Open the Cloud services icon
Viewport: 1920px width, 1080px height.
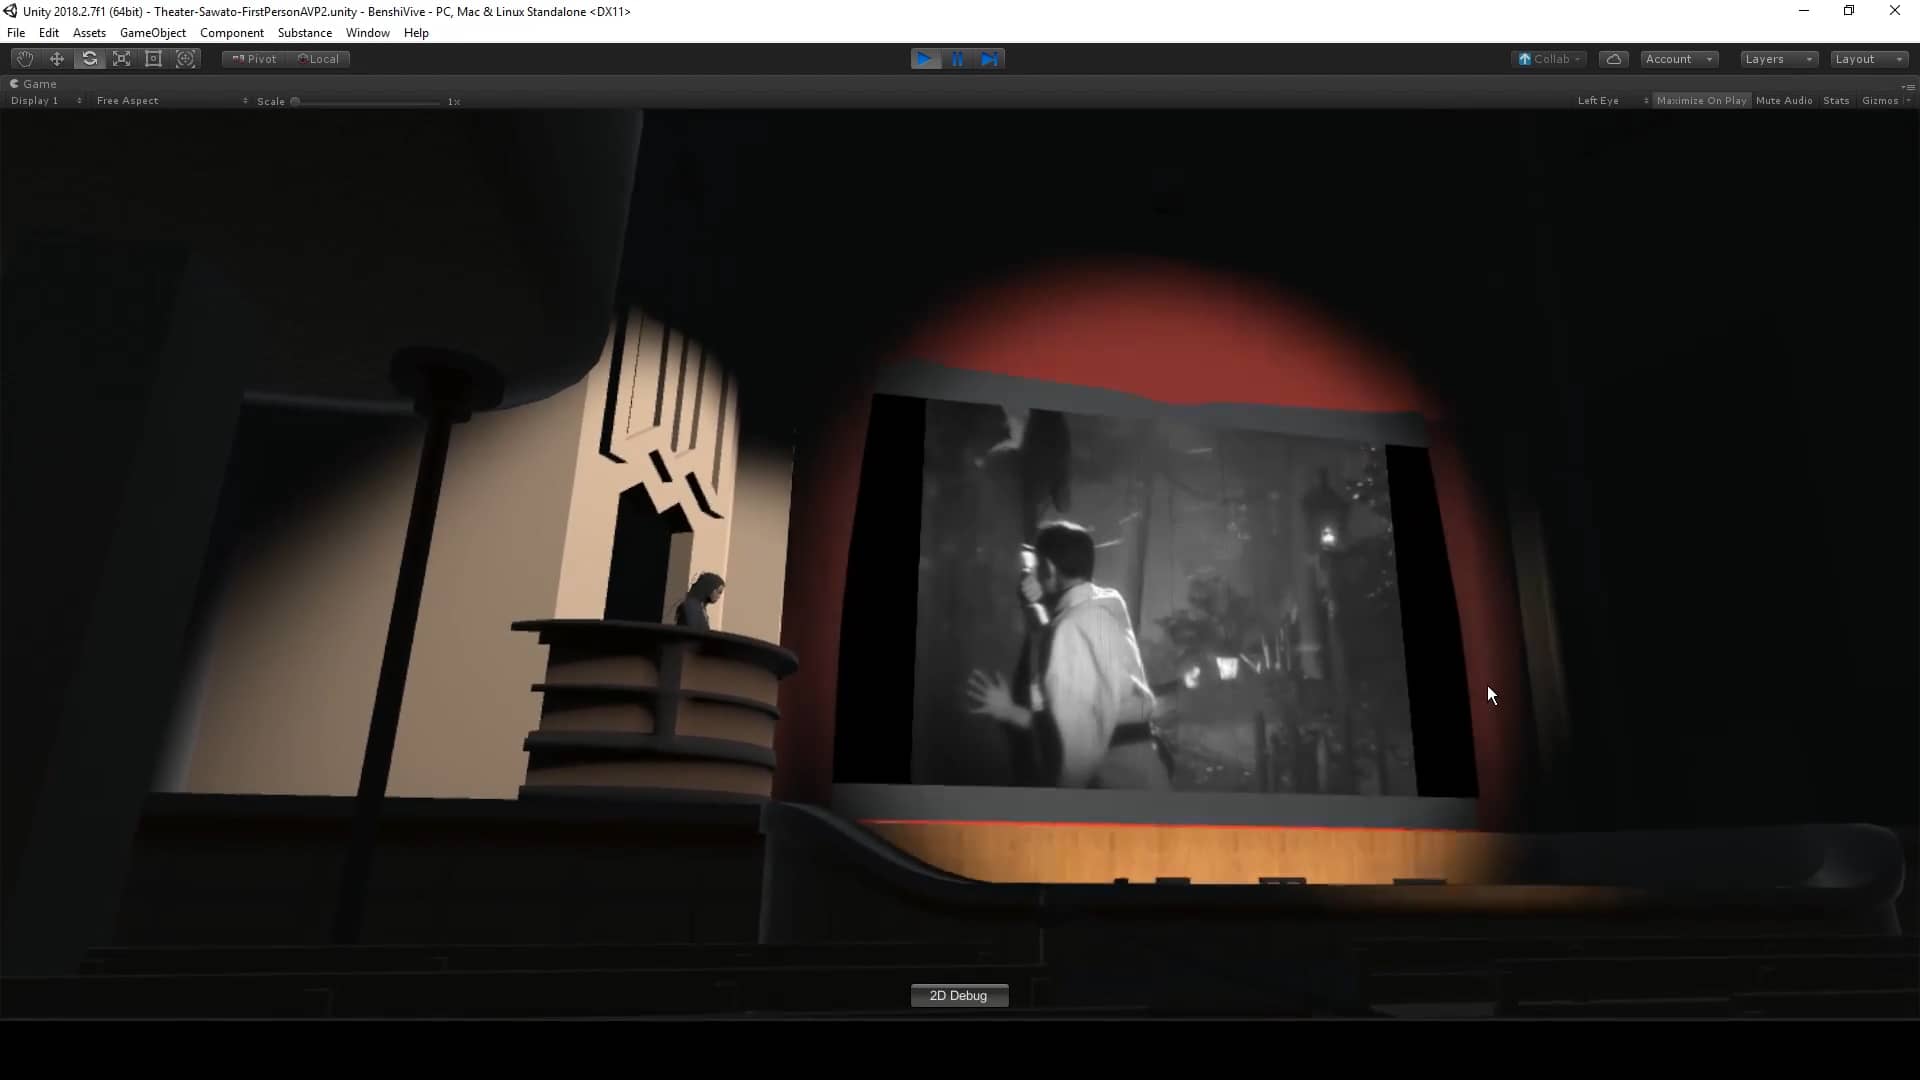tap(1613, 59)
